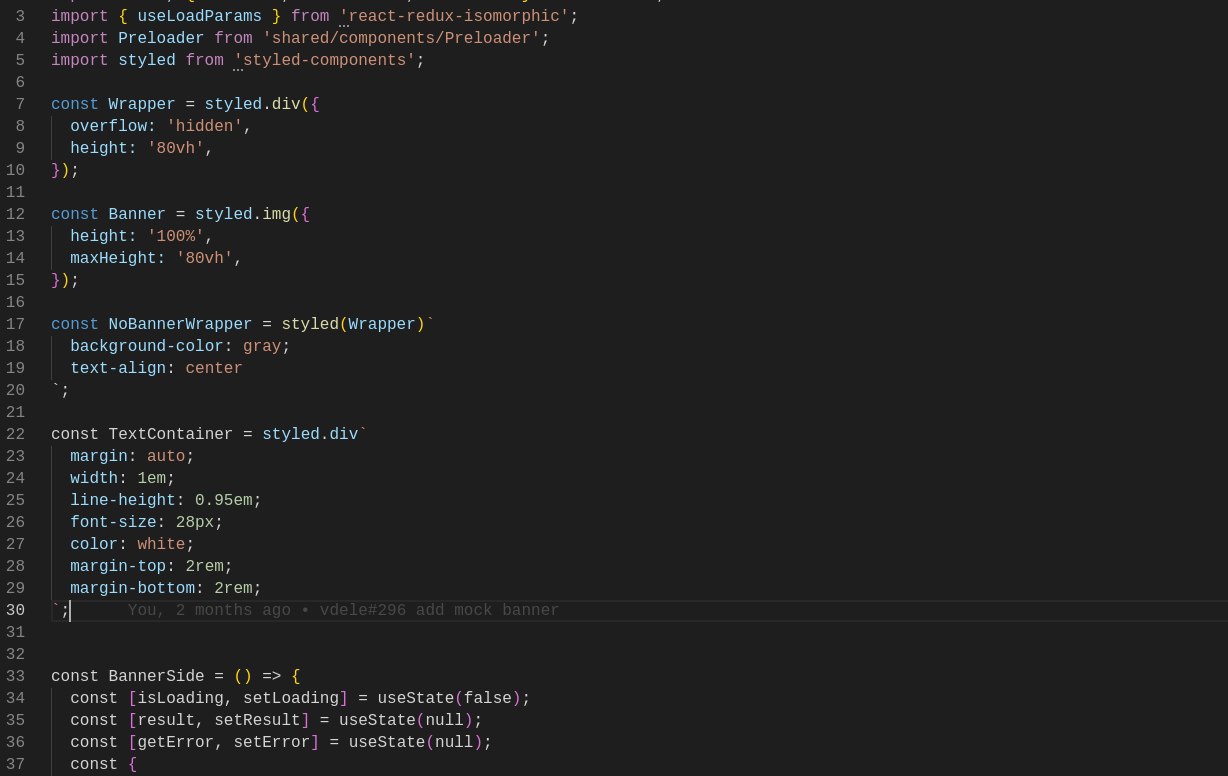Click the 'text-align' property
1228x776 pixels.
point(118,368)
